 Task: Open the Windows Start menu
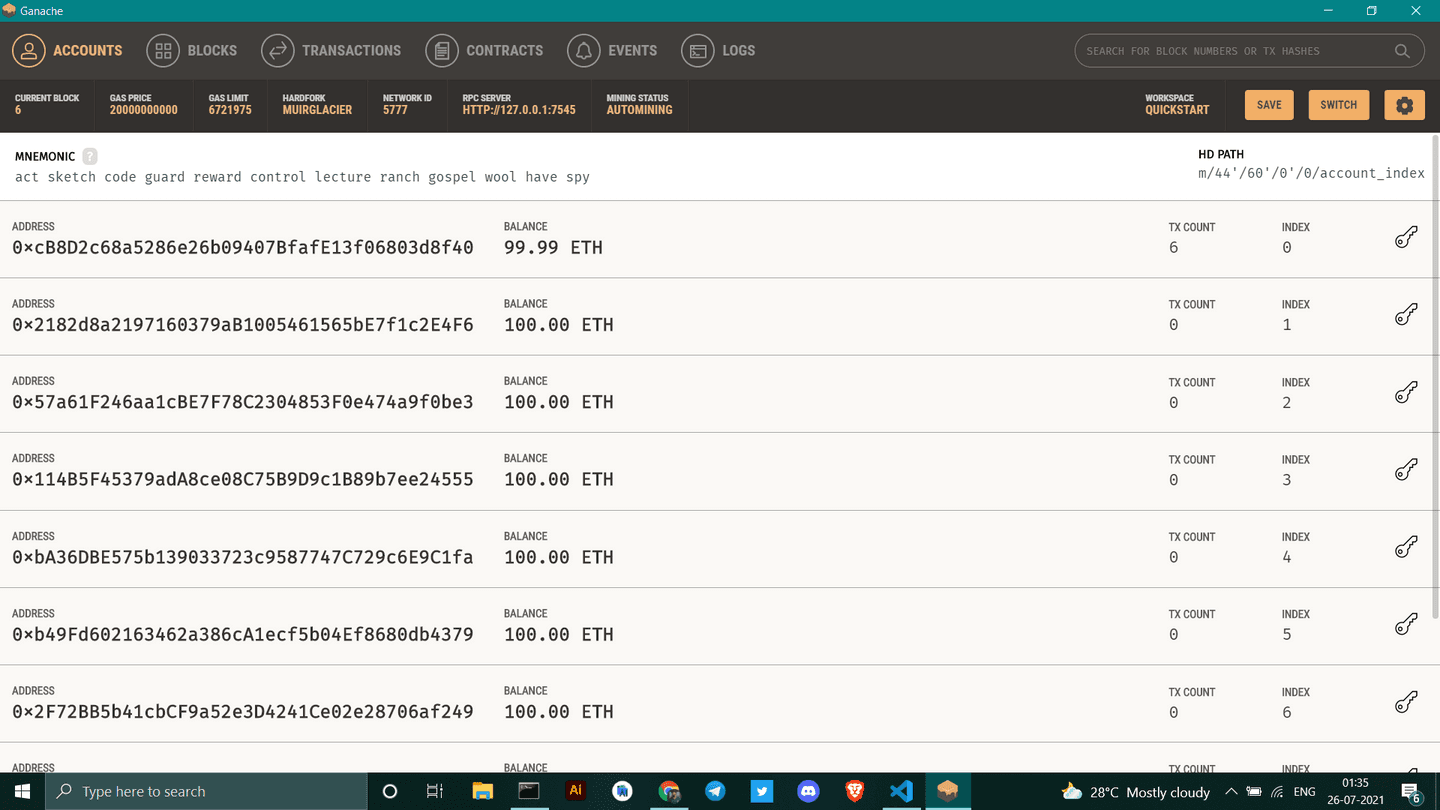pyautogui.click(x=22, y=791)
